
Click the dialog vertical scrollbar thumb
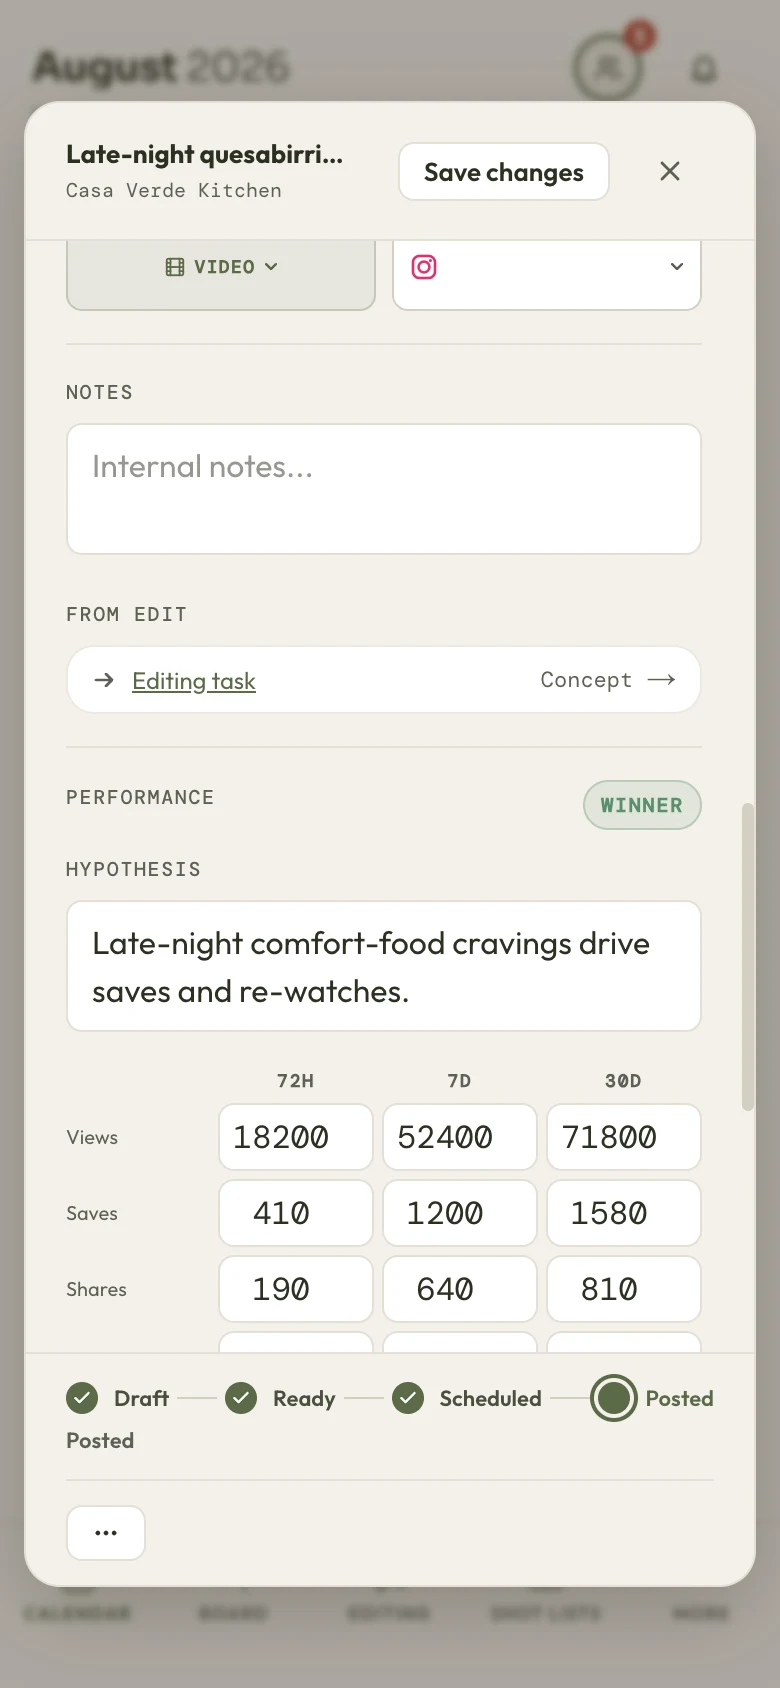[747, 957]
